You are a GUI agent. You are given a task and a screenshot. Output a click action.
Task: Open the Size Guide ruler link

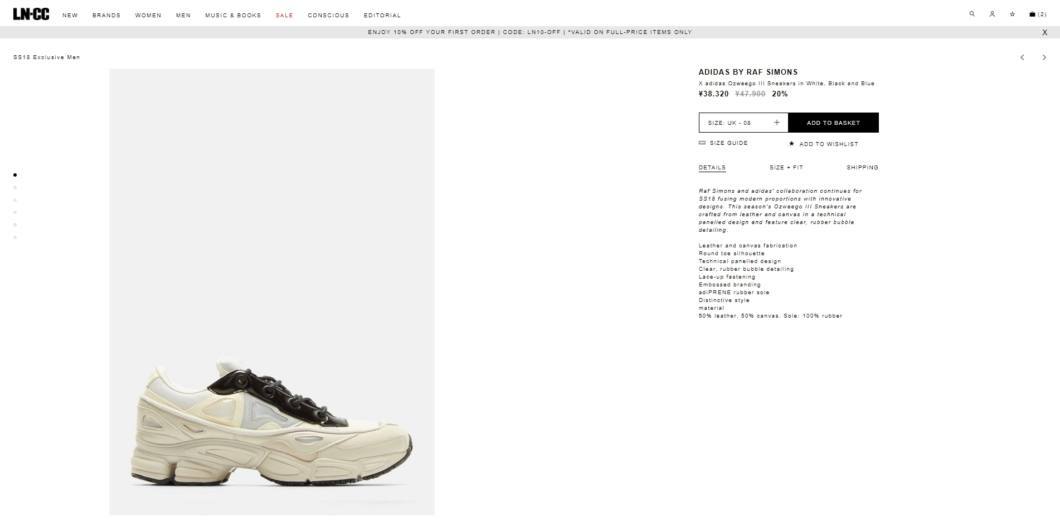723,143
